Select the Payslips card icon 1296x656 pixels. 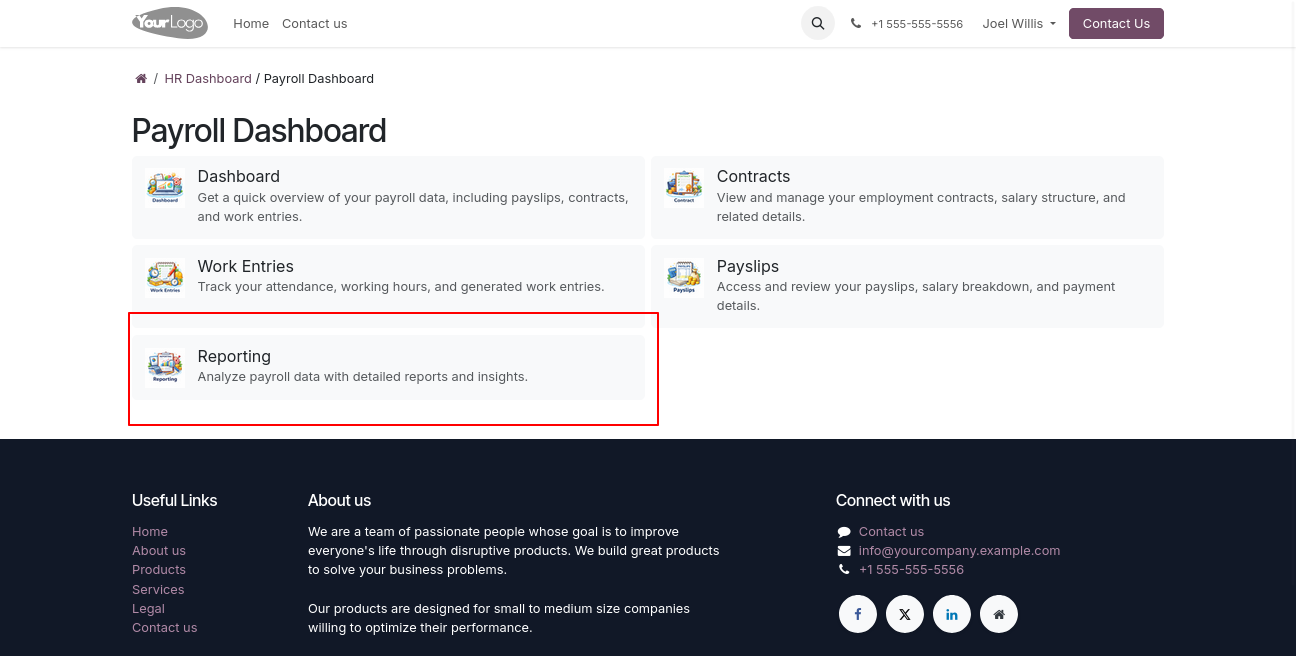[x=684, y=277]
